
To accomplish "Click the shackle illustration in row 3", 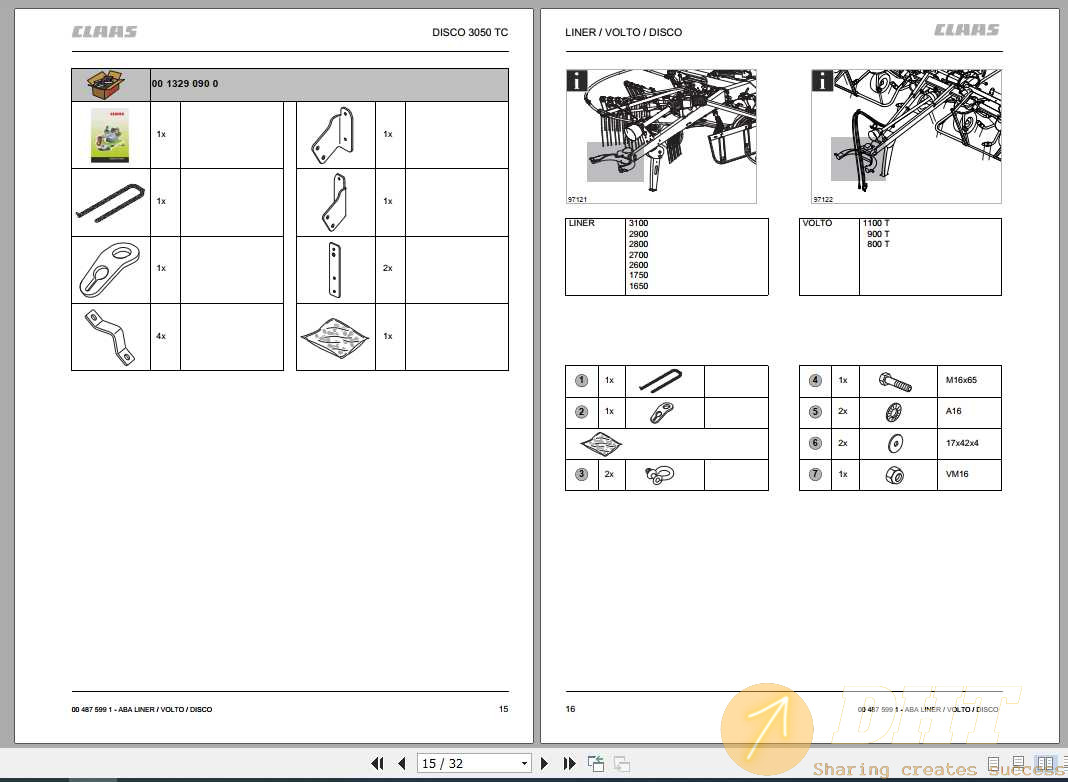I will [659, 474].
